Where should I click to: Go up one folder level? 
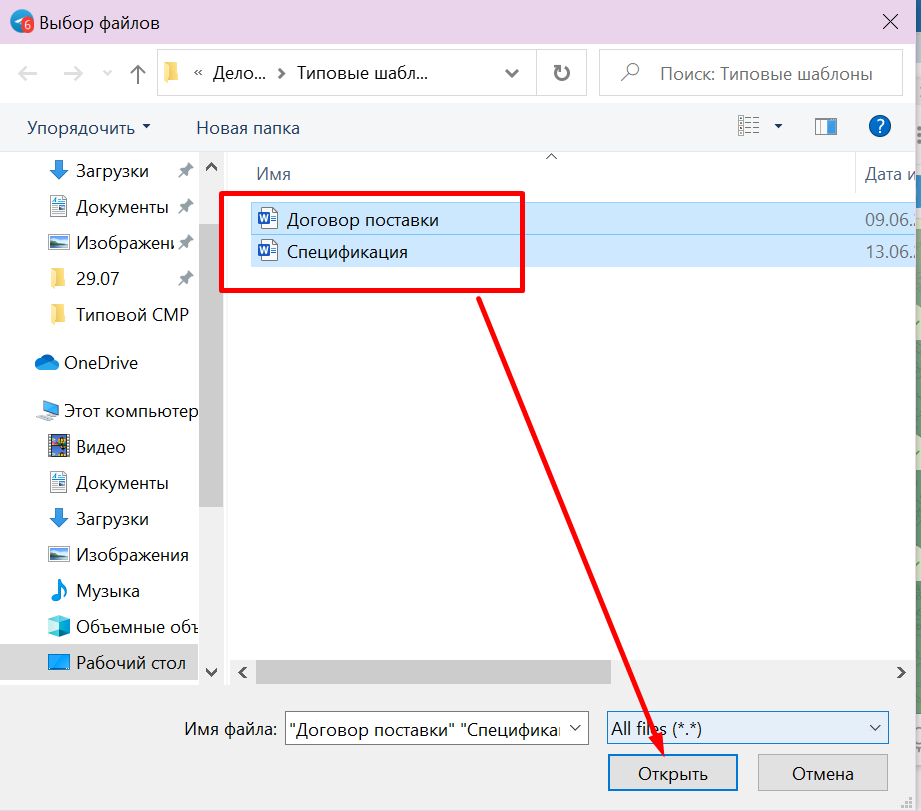[137, 73]
